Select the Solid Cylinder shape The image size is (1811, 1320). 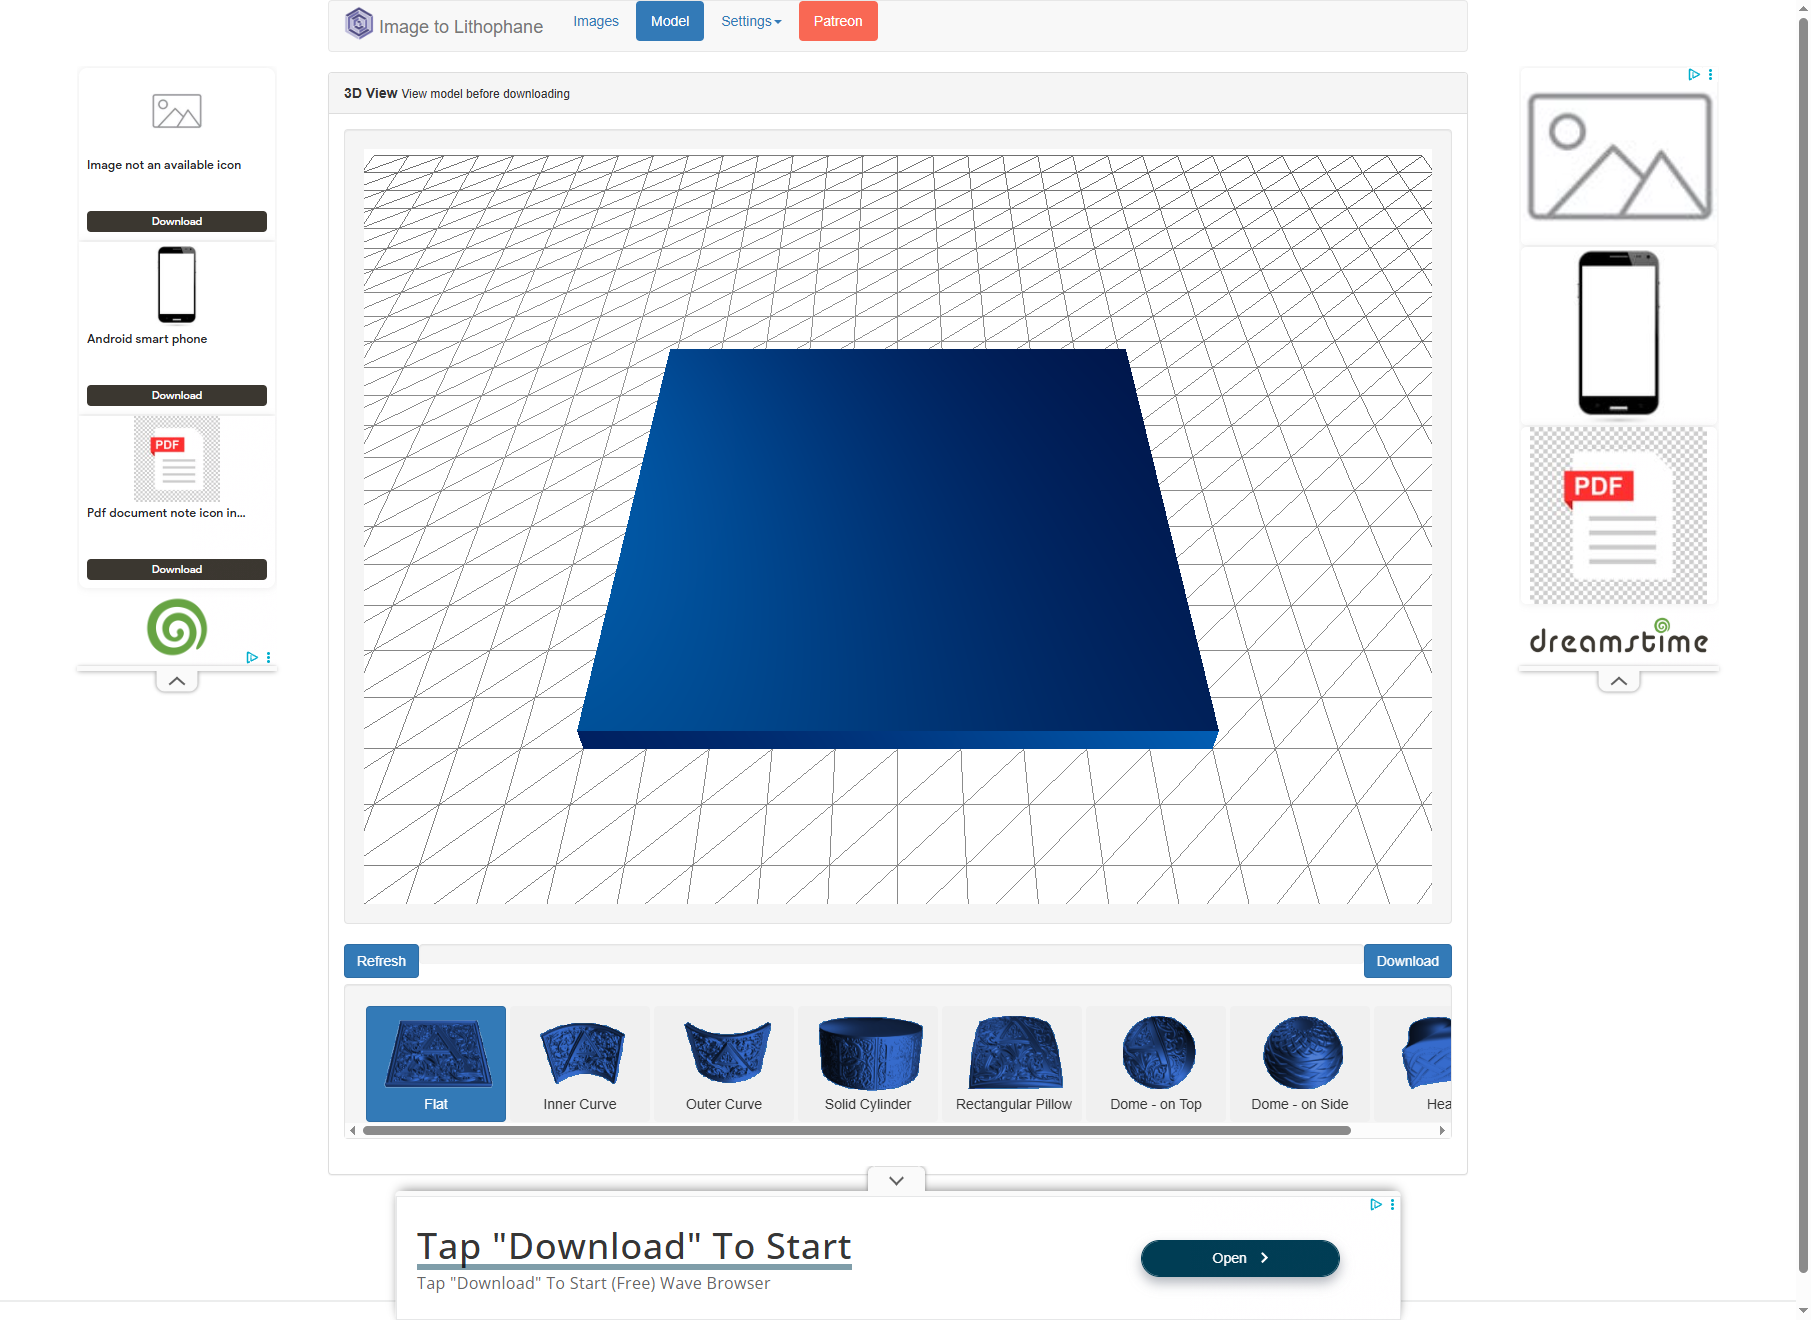[868, 1063]
